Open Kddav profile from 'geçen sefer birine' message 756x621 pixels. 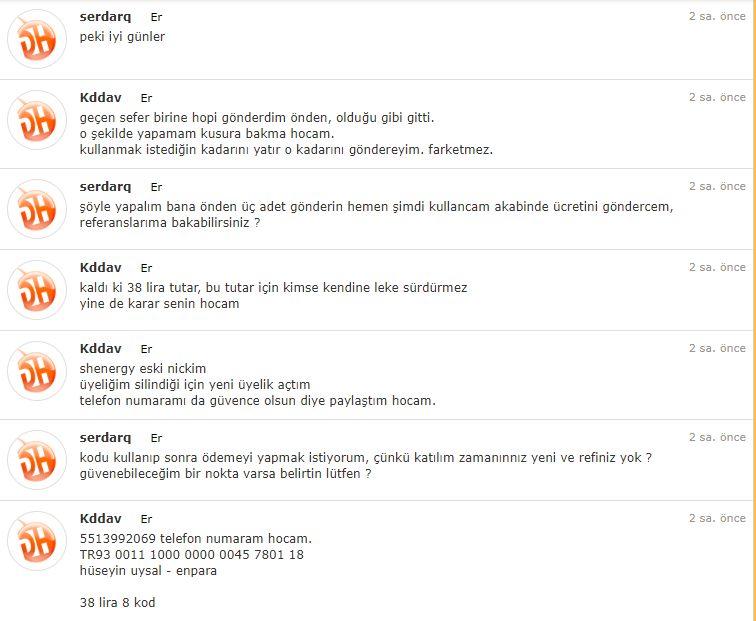point(100,98)
